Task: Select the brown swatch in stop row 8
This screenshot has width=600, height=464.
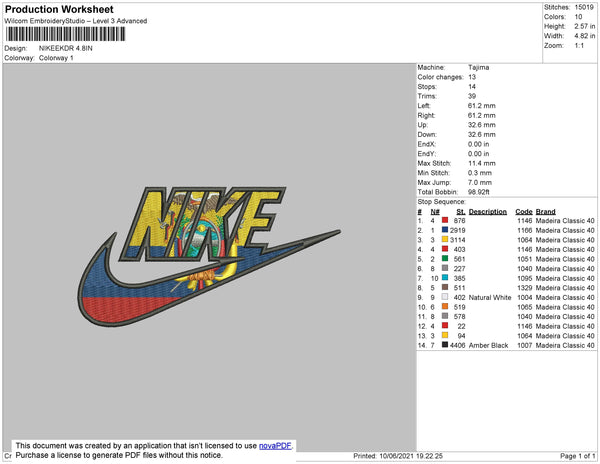Action: pos(445,287)
